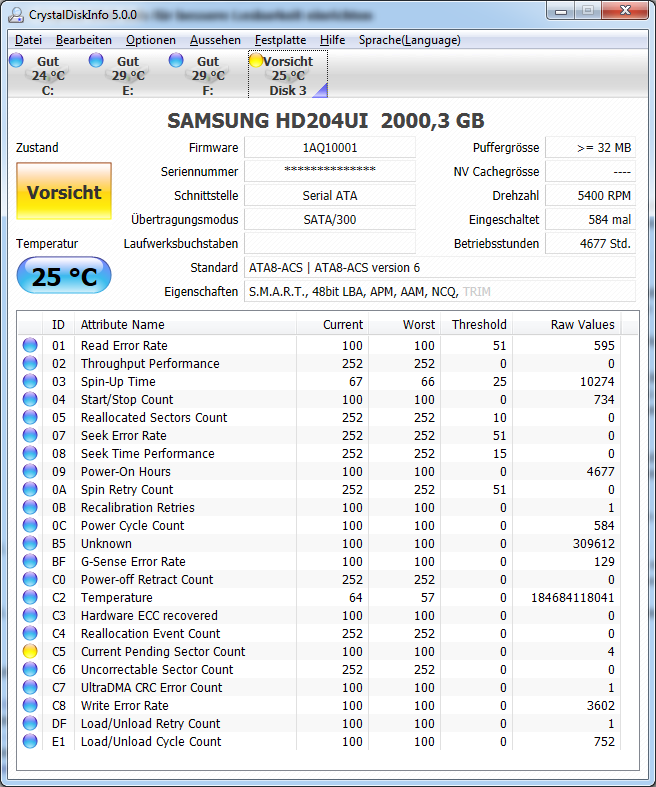Image resolution: width=656 pixels, height=787 pixels.
Task: Select the C: drive tab
Action: 48,75
